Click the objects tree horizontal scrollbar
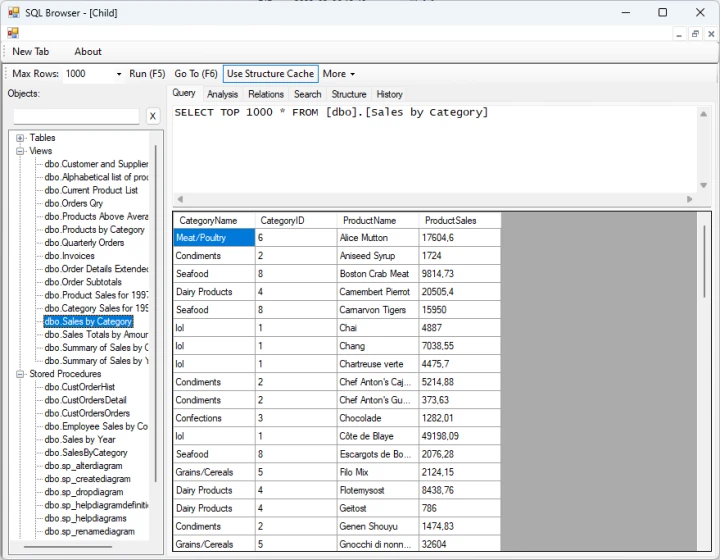Screen dimensions: 720x560 pyautogui.click(x=68, y=547)
